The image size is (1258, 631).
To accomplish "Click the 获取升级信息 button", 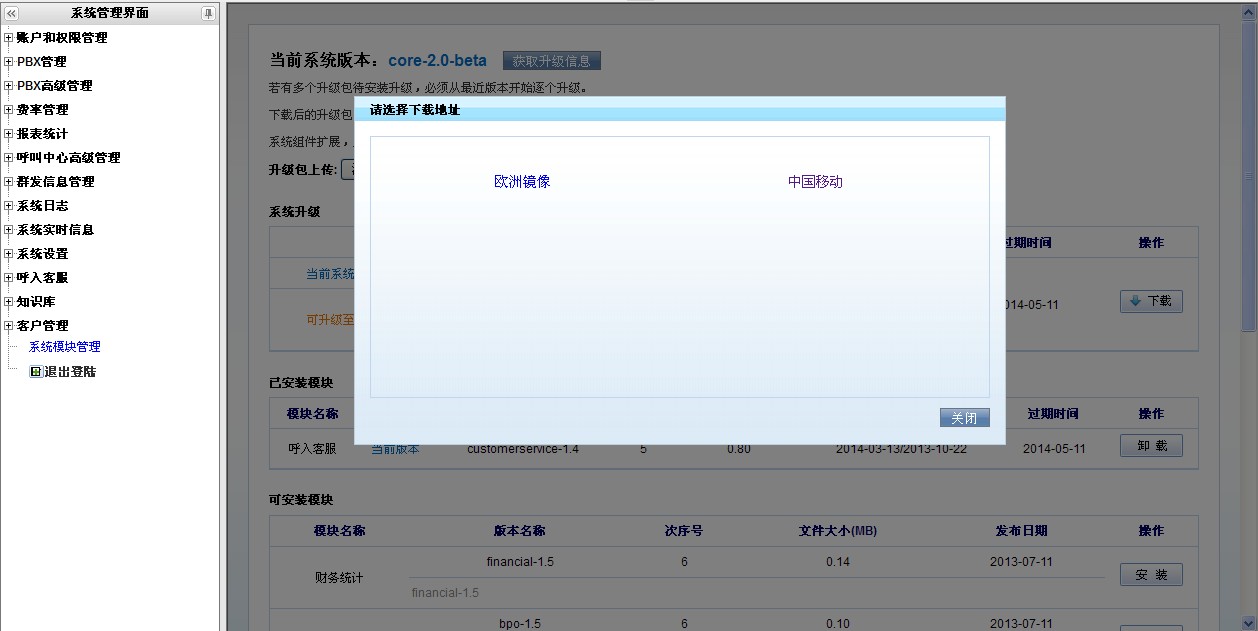I will click(551, 61).
